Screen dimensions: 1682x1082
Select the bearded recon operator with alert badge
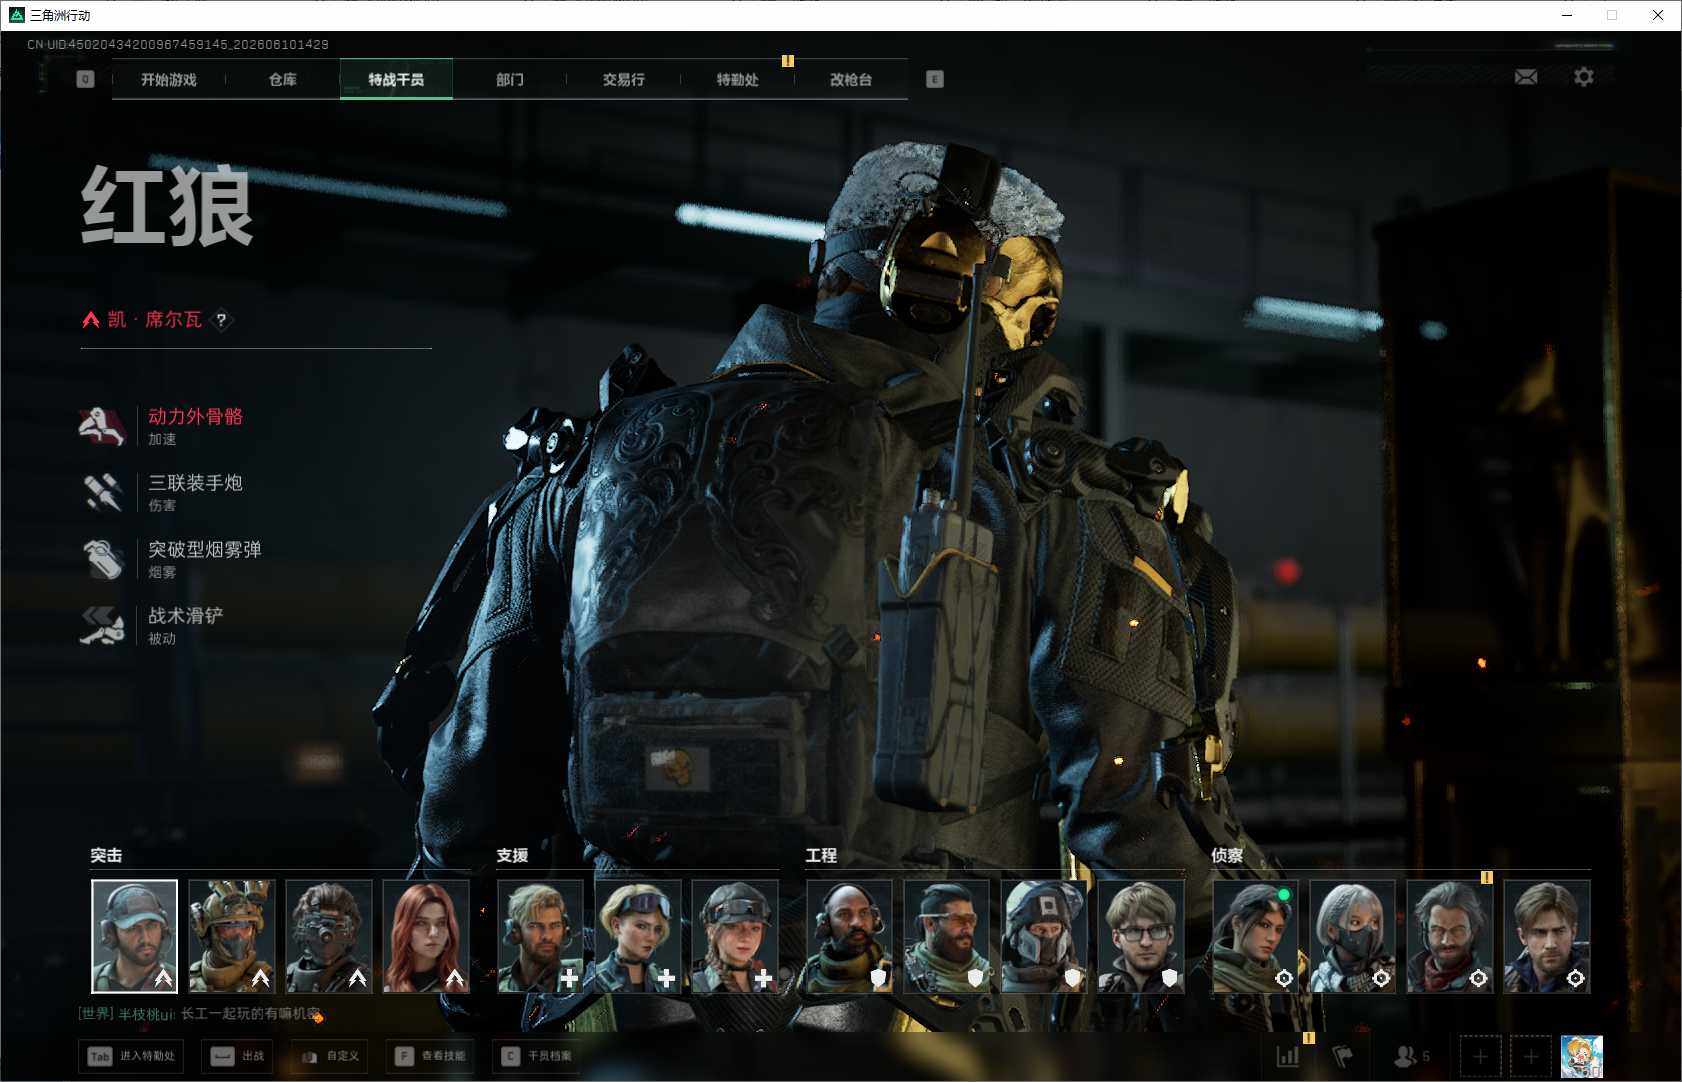[1450, 936]
